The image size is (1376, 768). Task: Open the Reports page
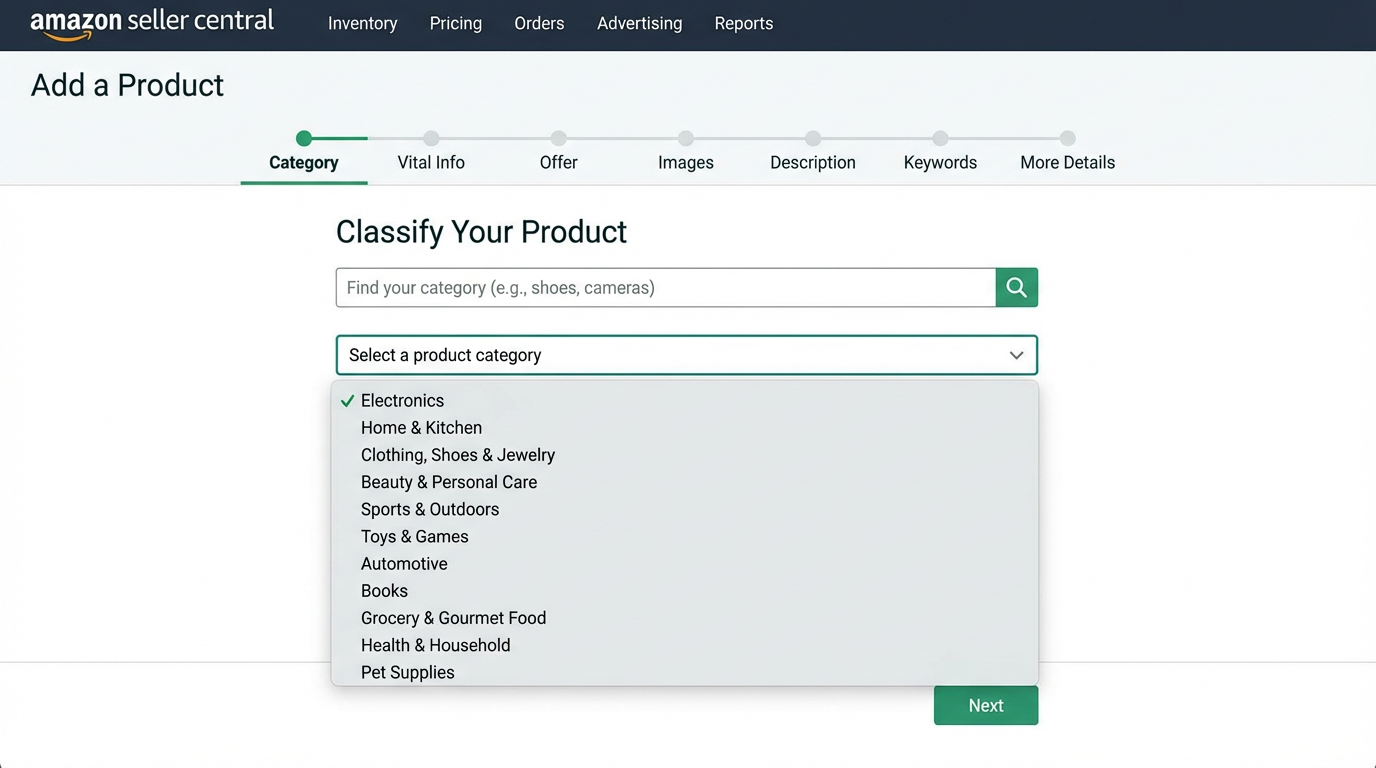click(744, 23)
